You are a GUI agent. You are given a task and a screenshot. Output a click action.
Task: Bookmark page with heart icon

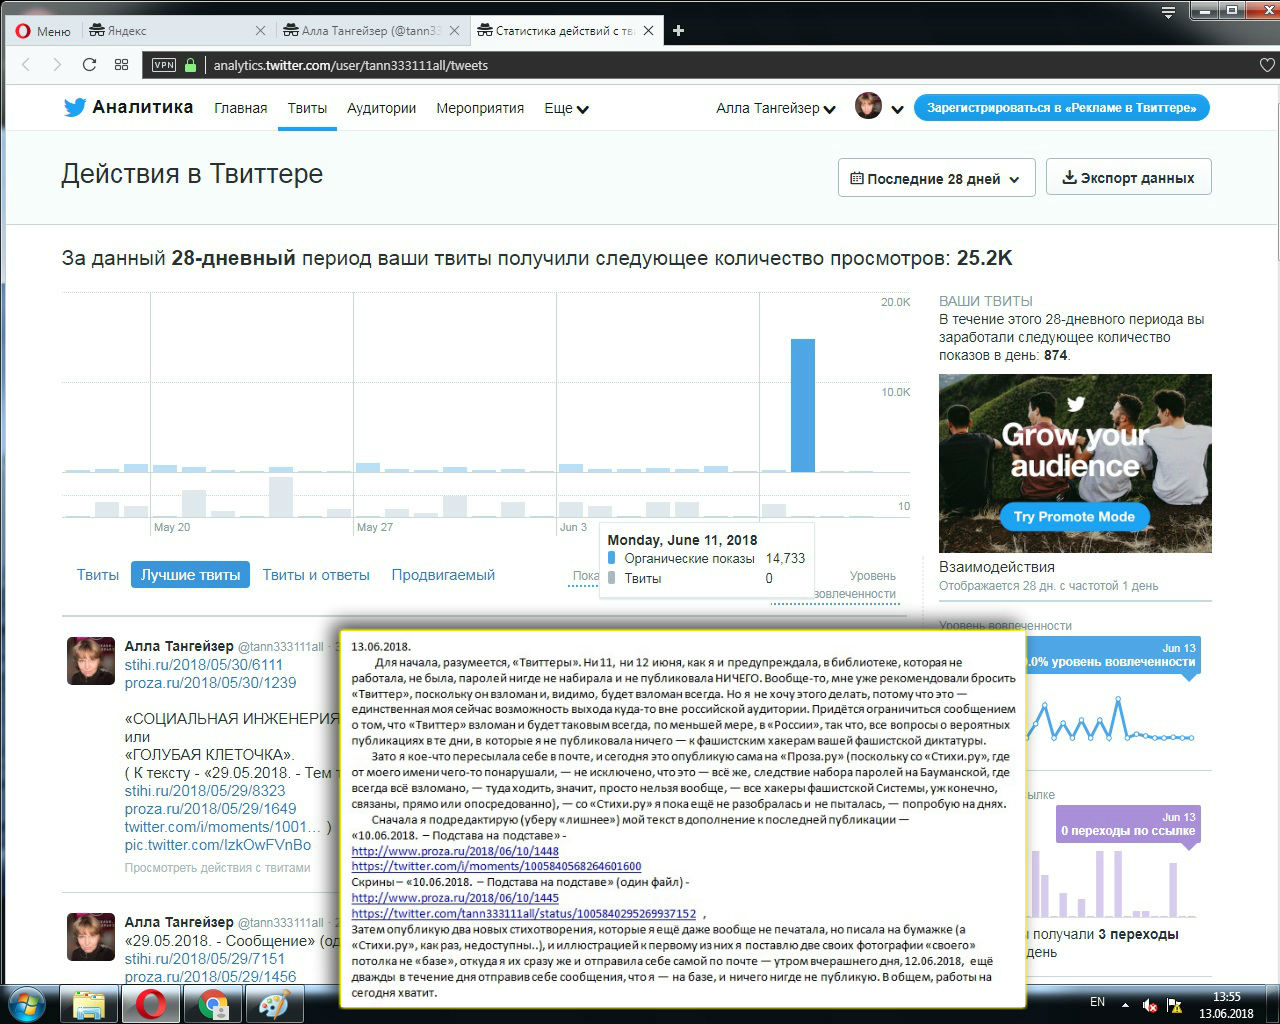(x=1267, y=65)
